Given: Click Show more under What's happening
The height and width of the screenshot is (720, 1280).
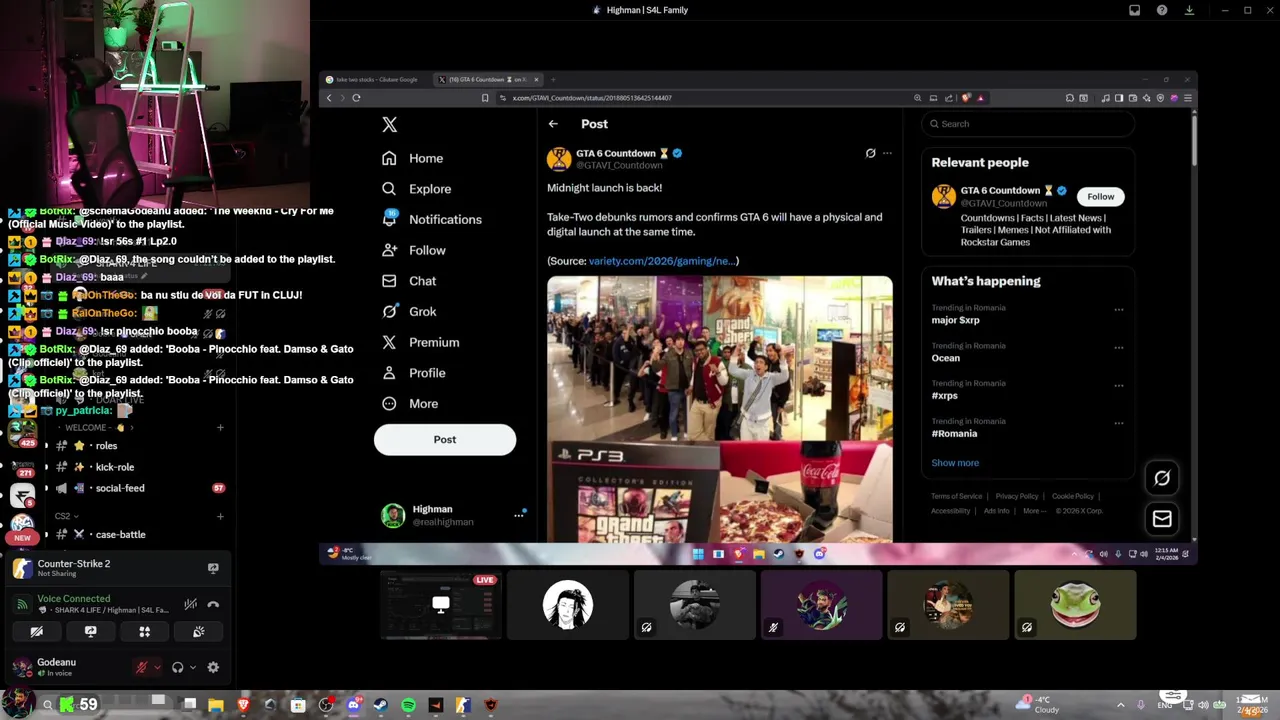Looking at the screenshot, I should (x=955, y=463).
